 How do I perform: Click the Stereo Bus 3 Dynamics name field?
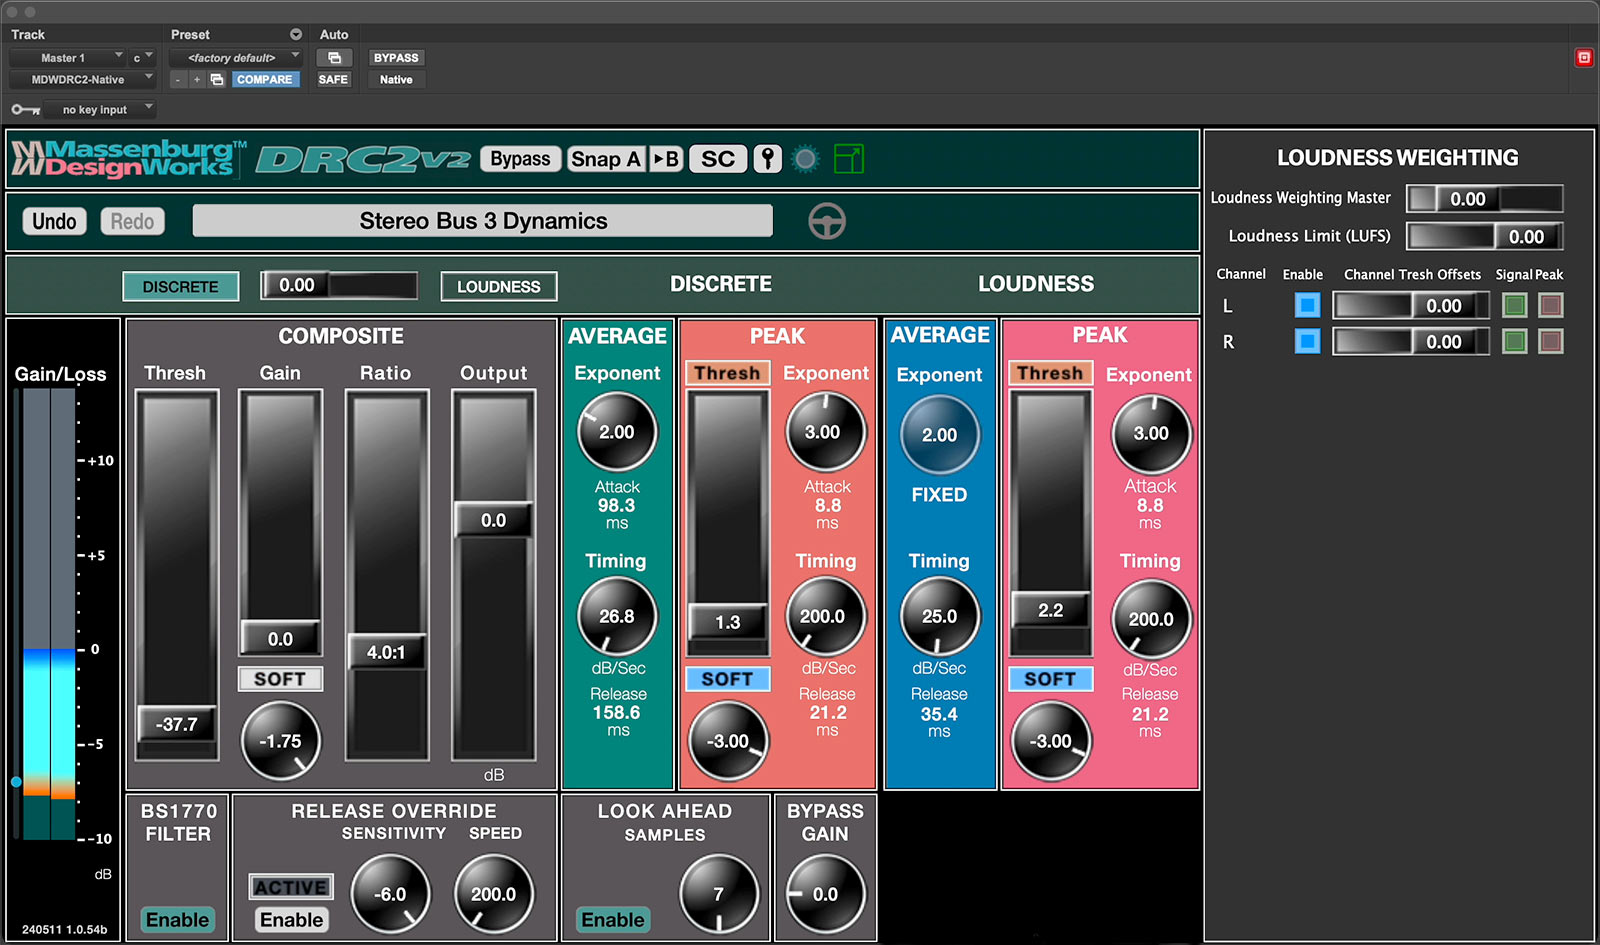482,221
